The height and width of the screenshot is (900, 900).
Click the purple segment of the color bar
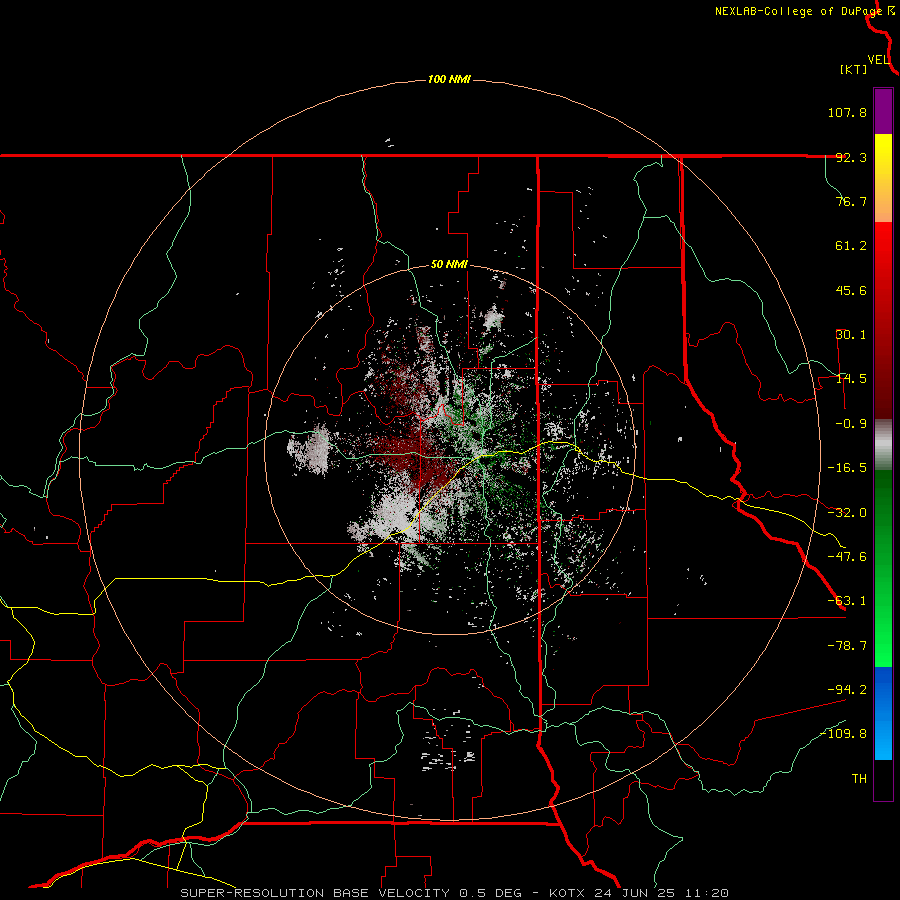pos(883,112)
